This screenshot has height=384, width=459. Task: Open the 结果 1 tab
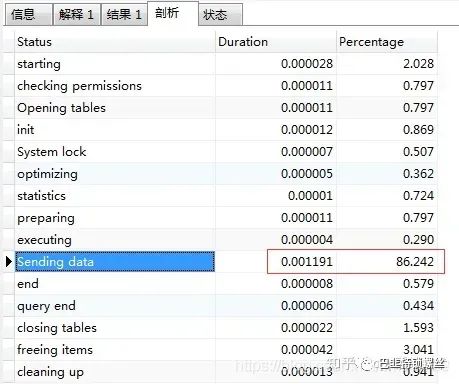point(124,15)
